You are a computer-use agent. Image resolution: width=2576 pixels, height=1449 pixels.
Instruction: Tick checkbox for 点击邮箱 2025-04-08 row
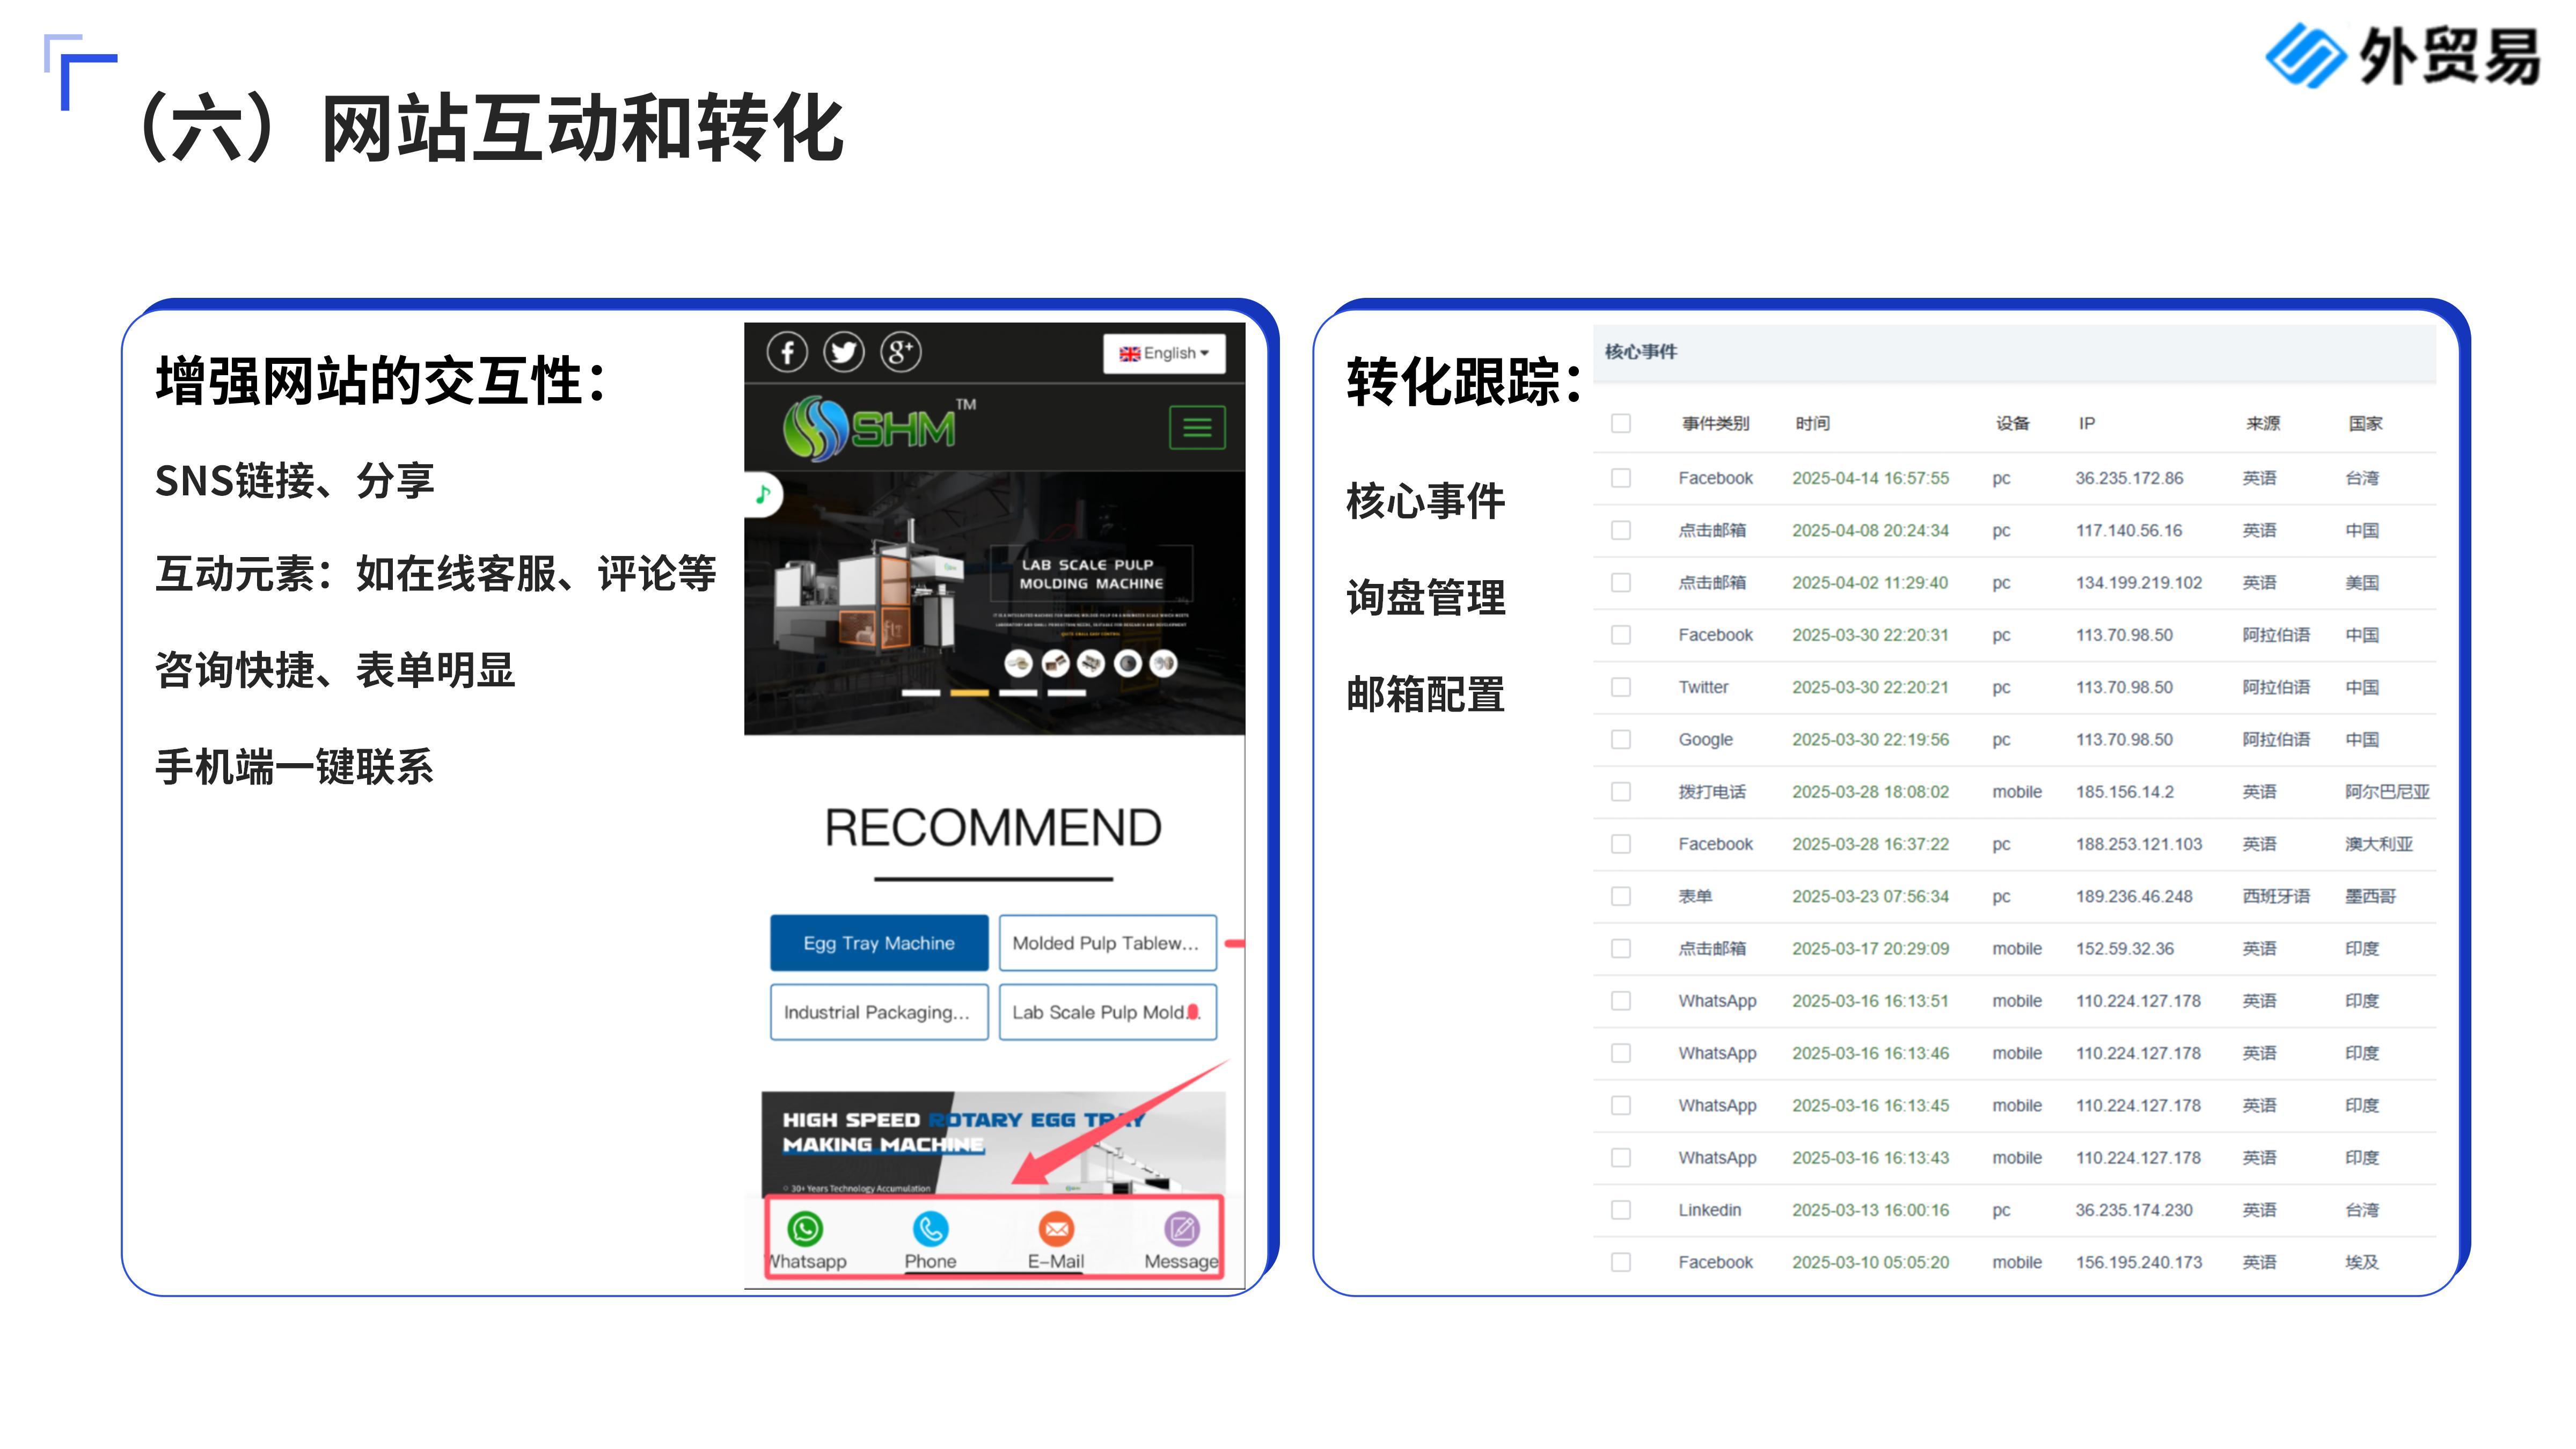click(x=1621, y=530)
